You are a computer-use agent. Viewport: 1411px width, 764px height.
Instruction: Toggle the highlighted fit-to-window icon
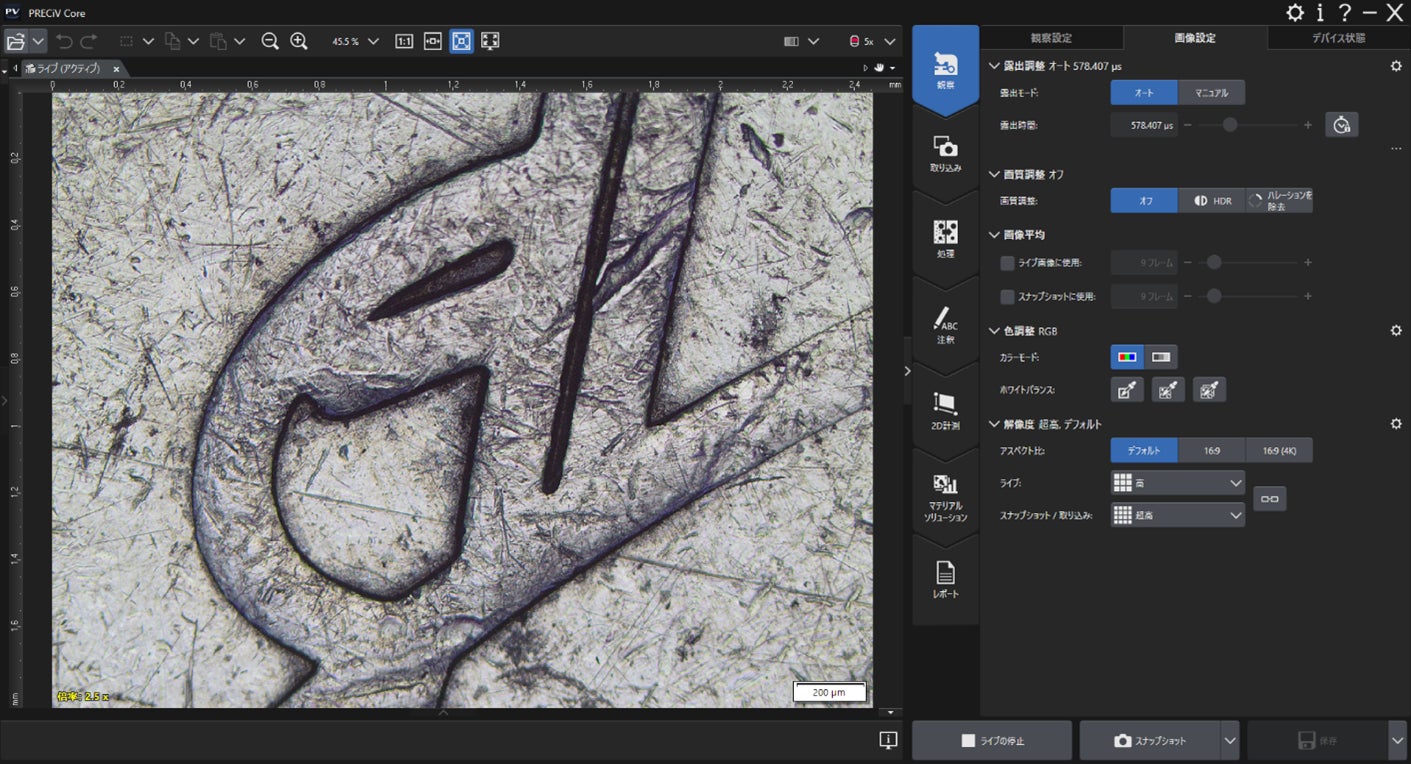[x=461, y=41]
